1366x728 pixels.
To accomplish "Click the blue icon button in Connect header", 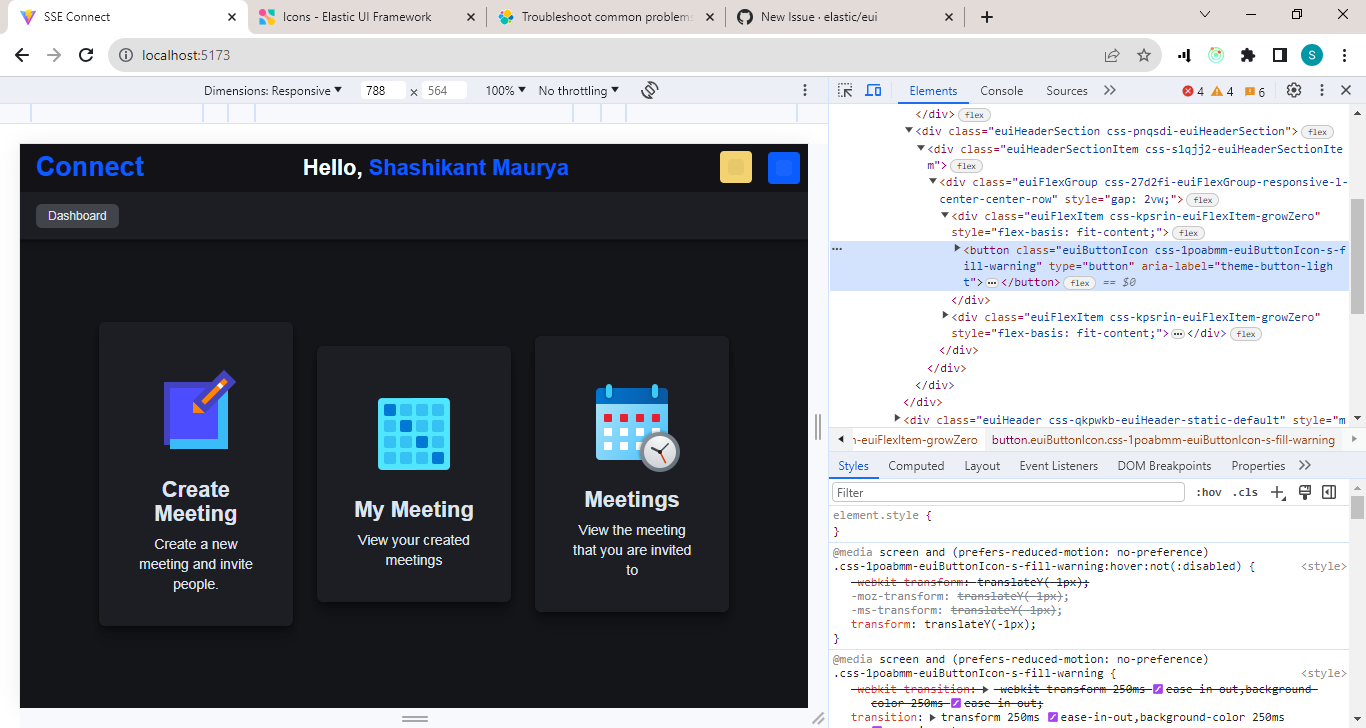I will [784, 167].
